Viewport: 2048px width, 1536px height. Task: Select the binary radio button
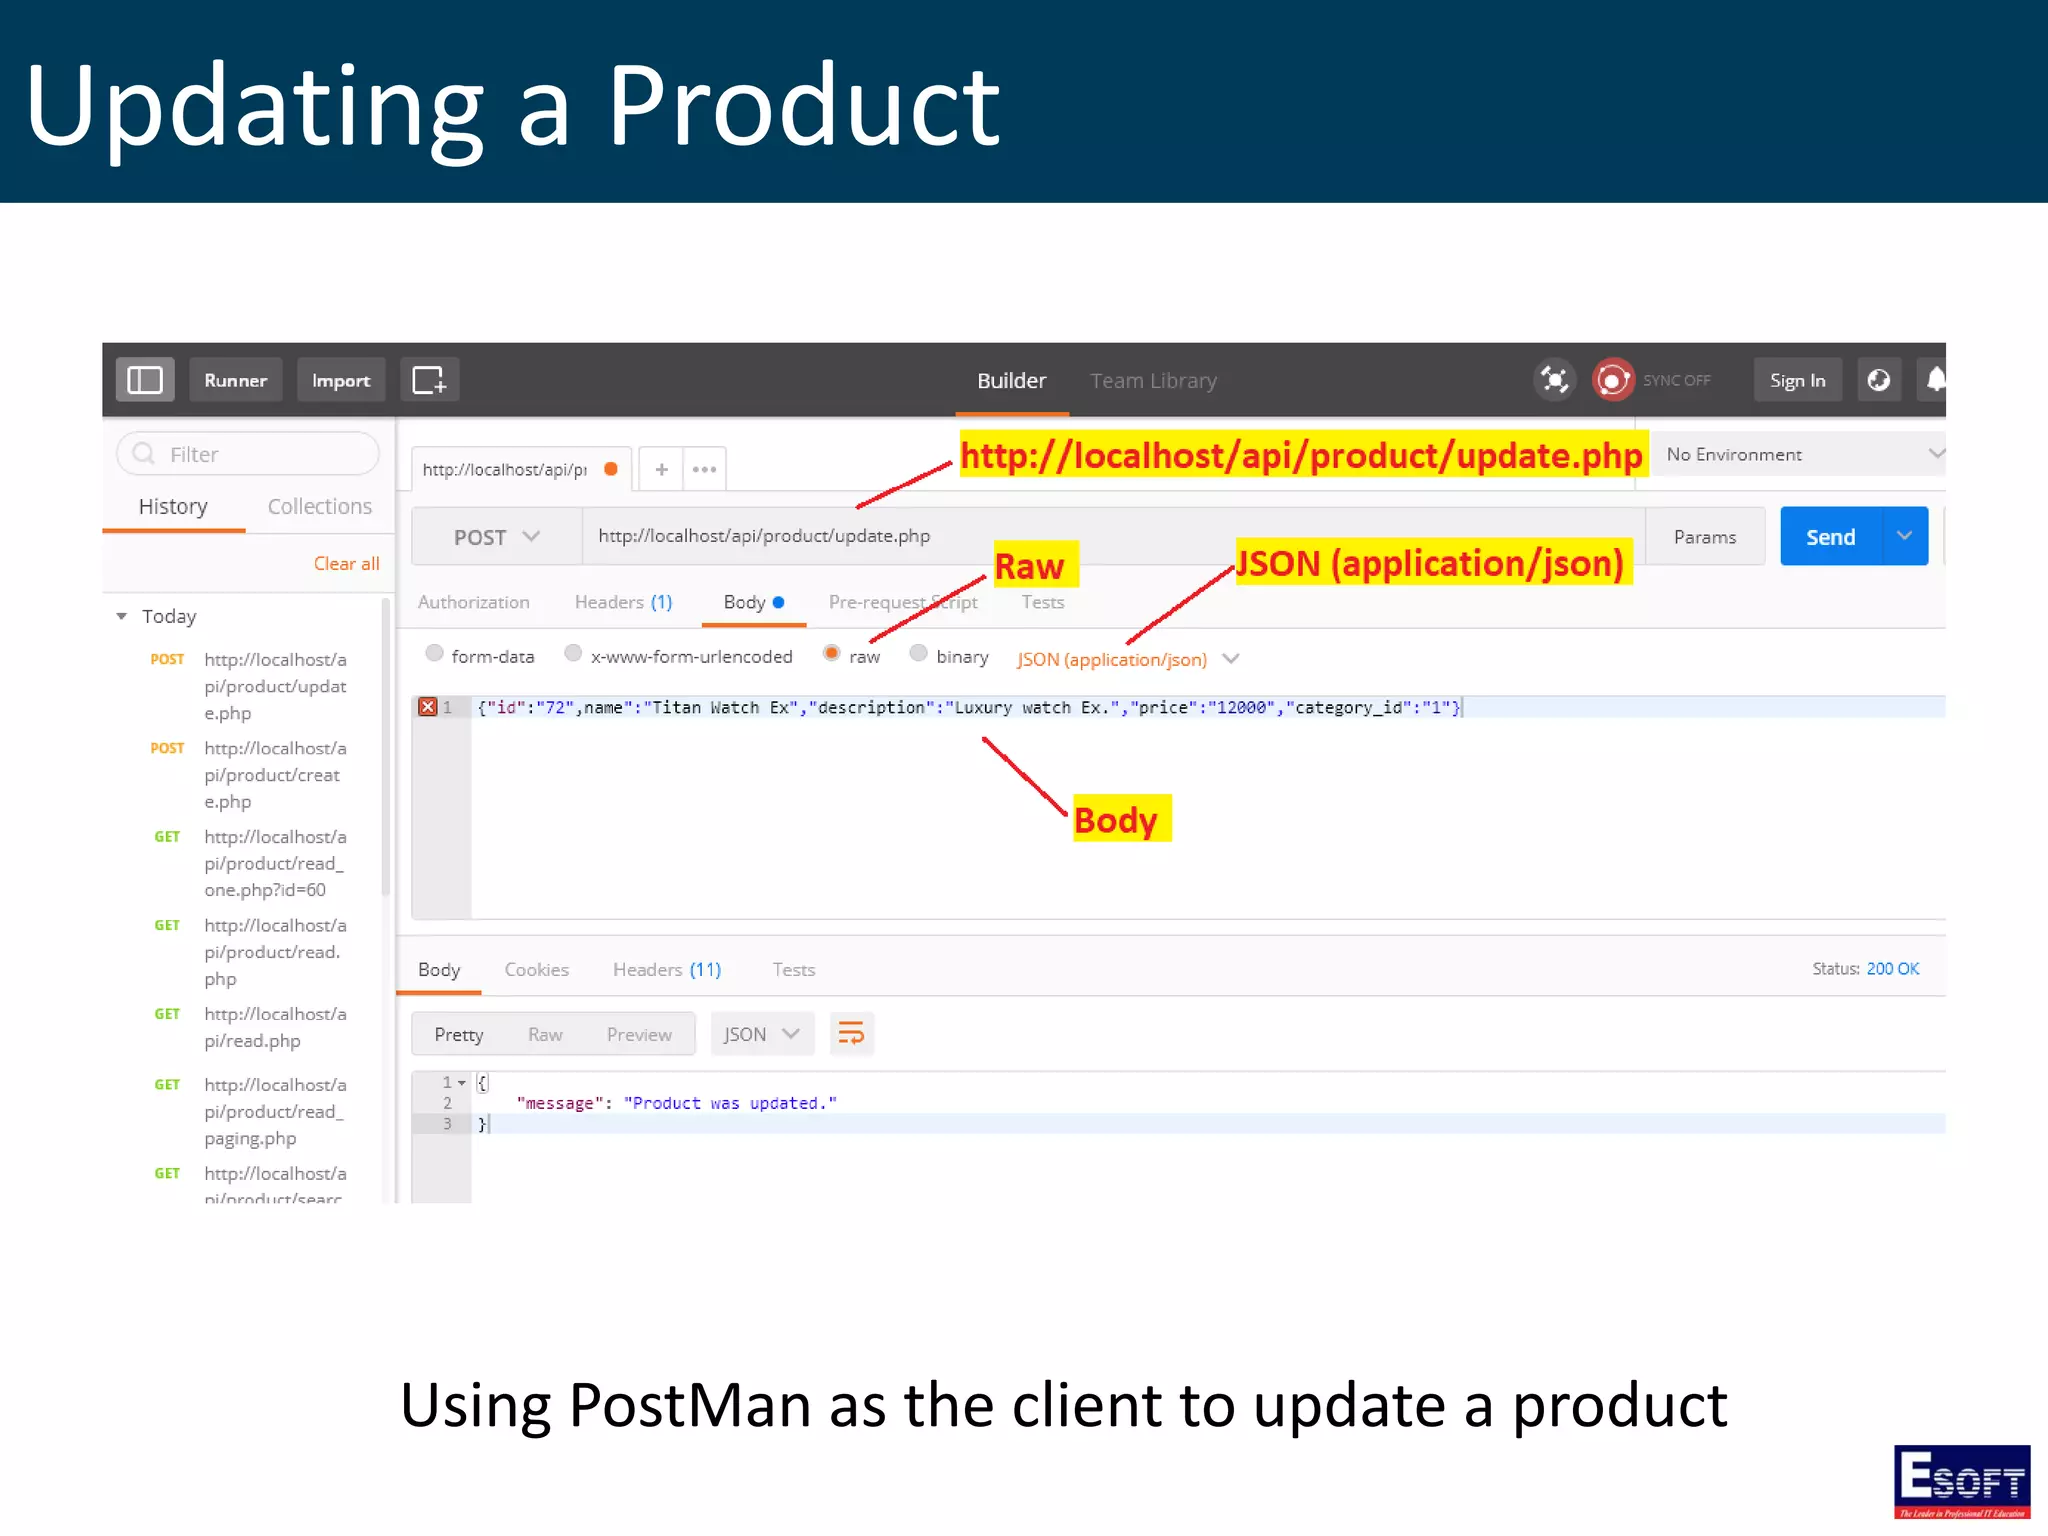(918, 654)
